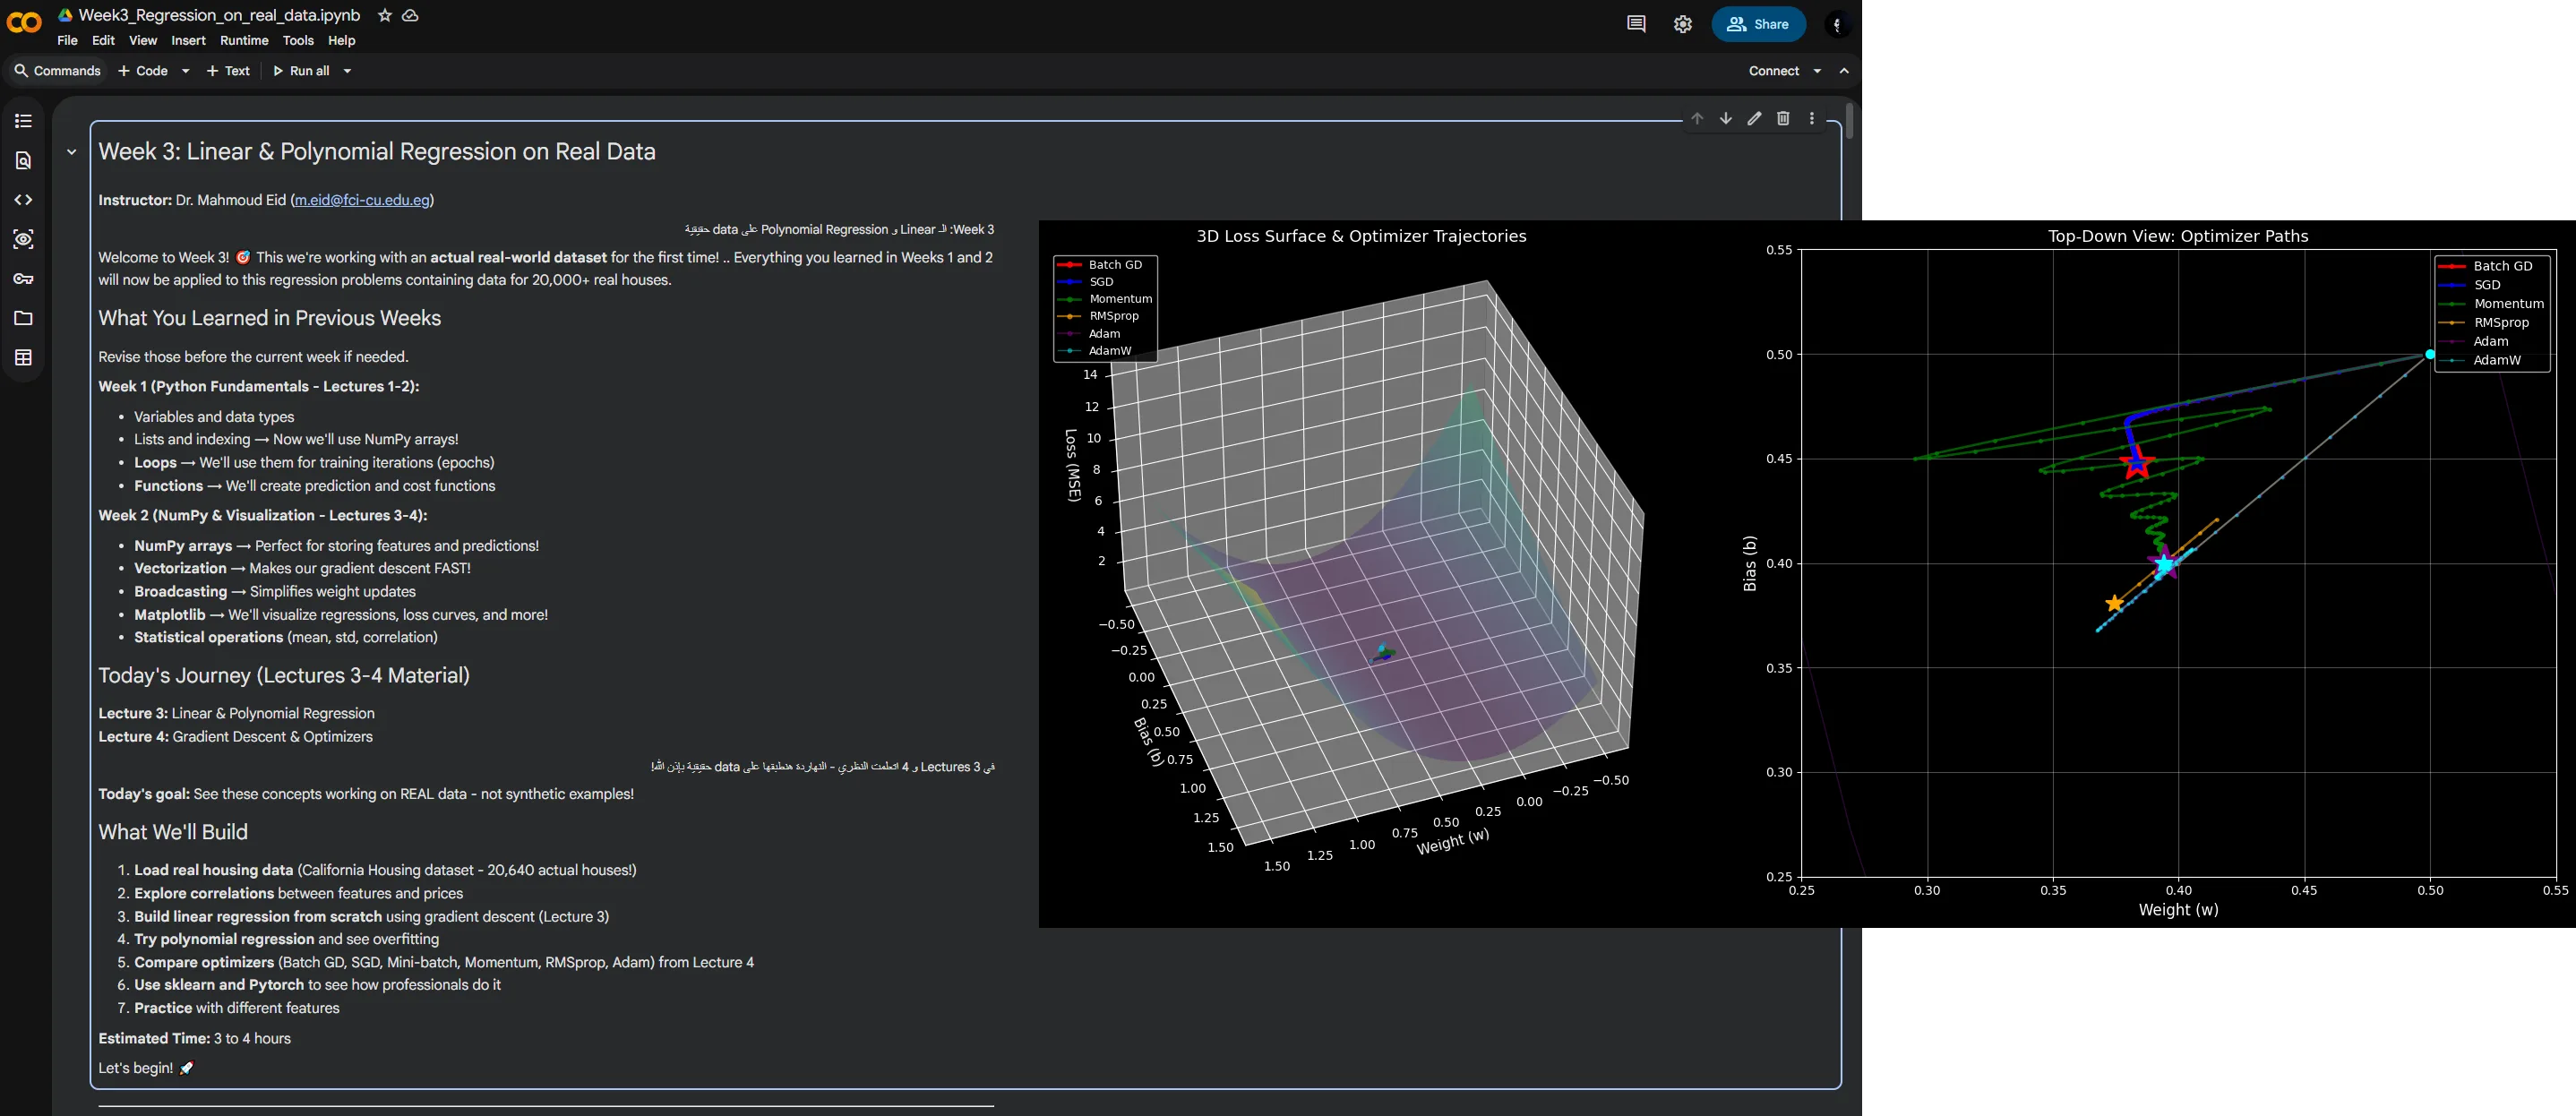Open the Insert menu
The width and height of the screenshot is (2576, 1116).
pyautogui.click(x=188, y=41)
